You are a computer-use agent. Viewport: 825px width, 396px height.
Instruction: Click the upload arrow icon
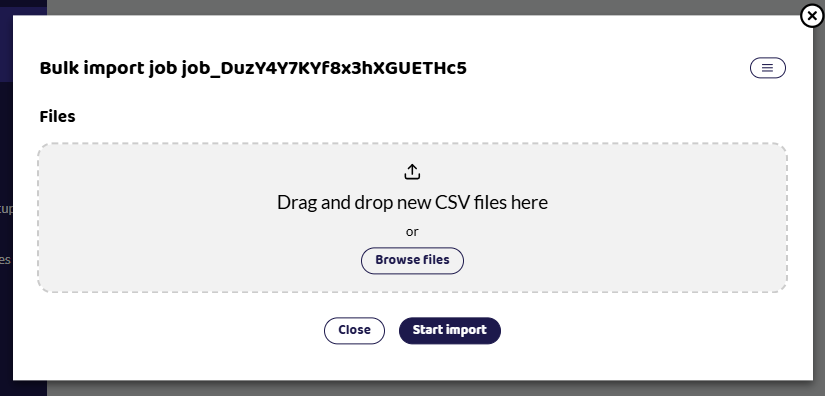click(x=412, y=171)
